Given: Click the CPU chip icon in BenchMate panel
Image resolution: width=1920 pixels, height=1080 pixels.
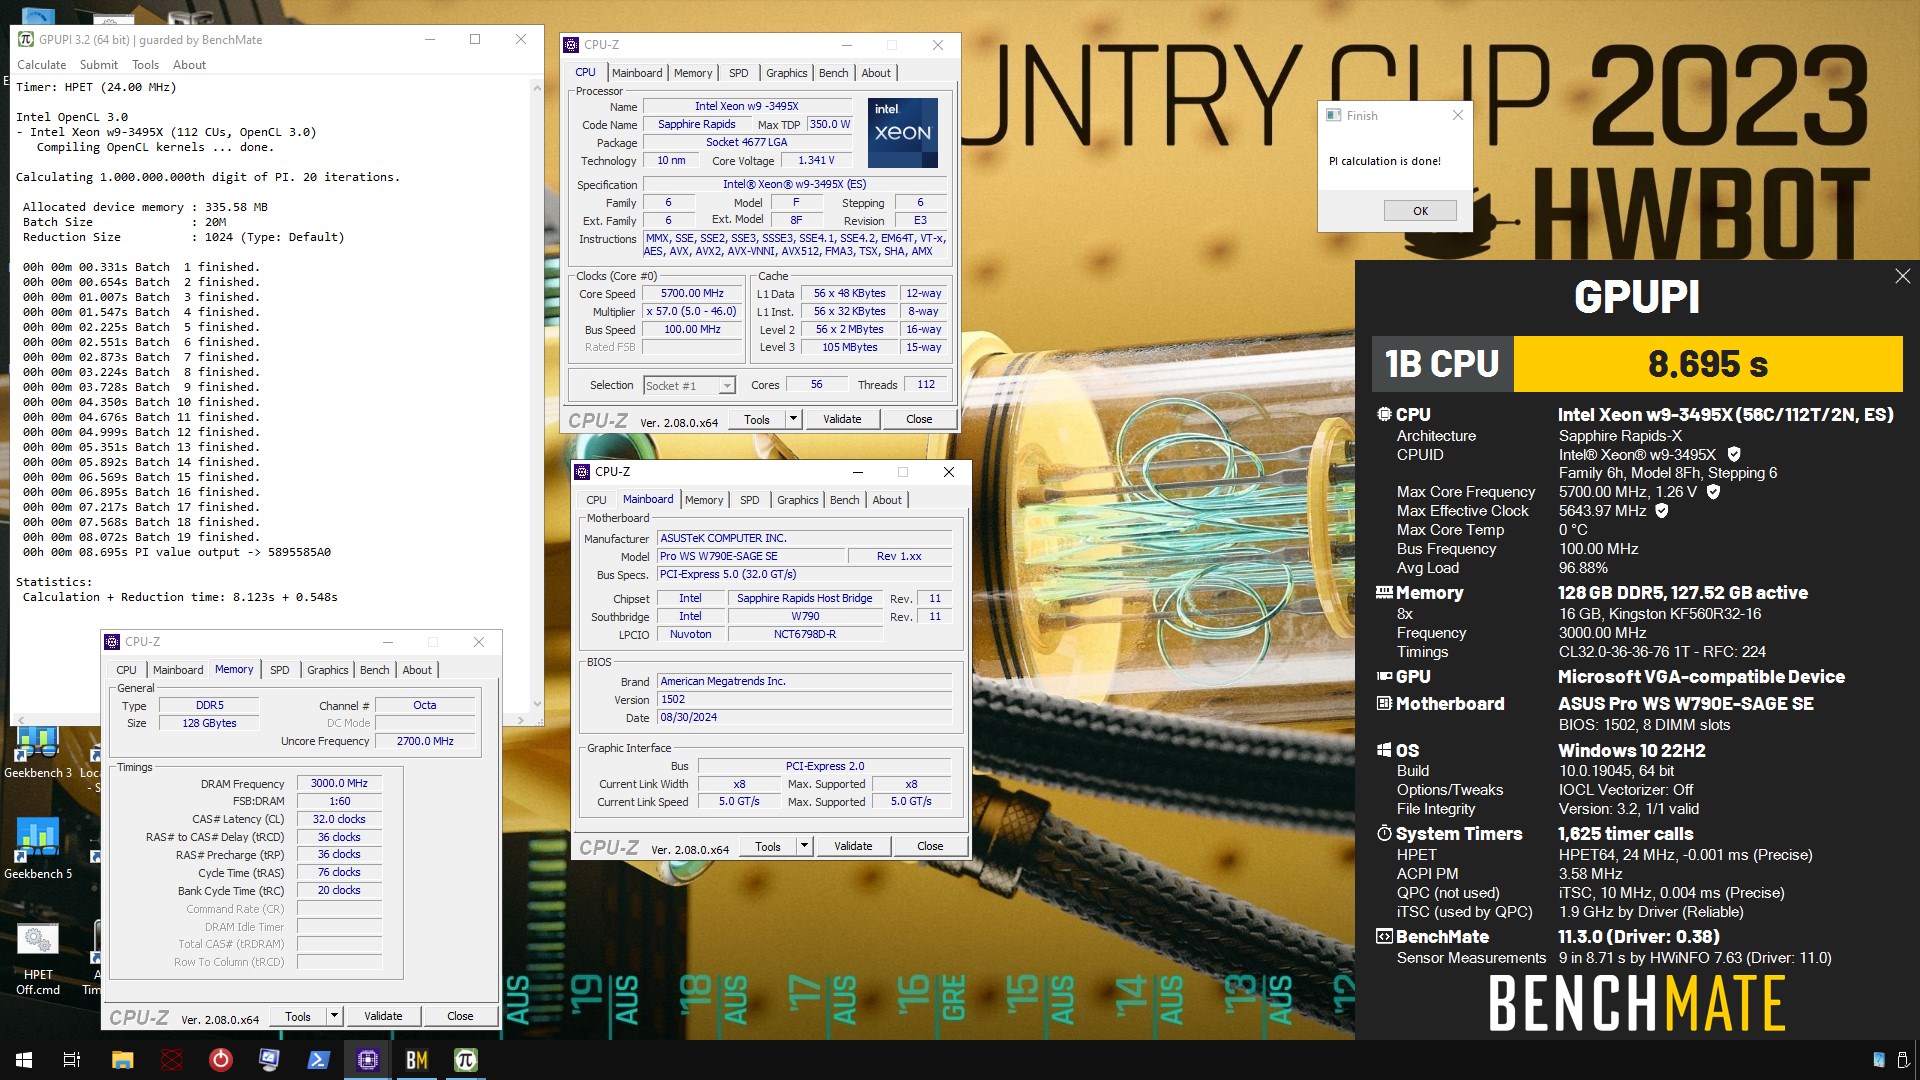Looking at the screenshot, I should pos(1384,414).
